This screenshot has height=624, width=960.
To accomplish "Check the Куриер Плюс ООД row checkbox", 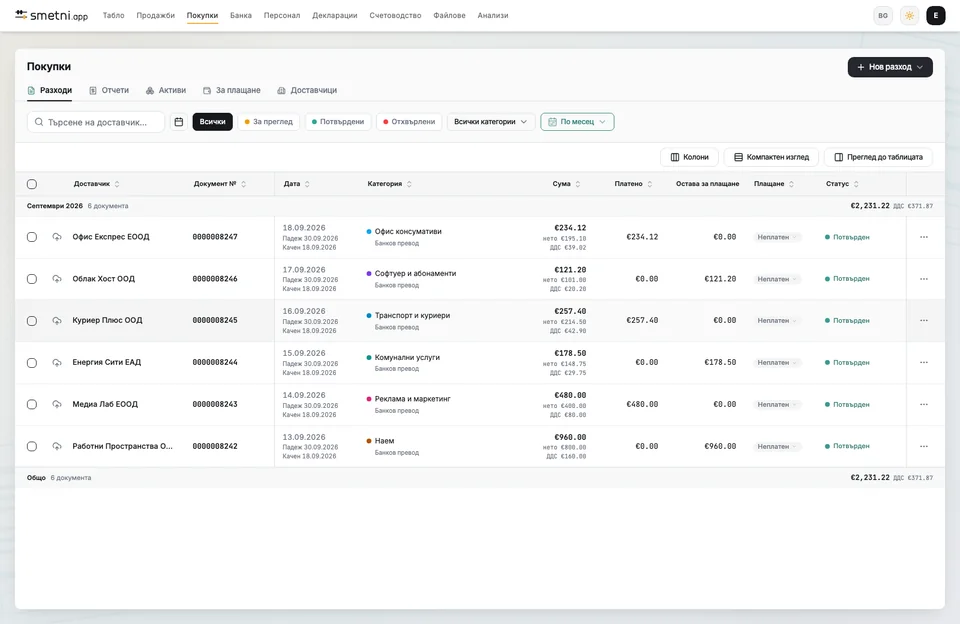I will coord(32,321).
